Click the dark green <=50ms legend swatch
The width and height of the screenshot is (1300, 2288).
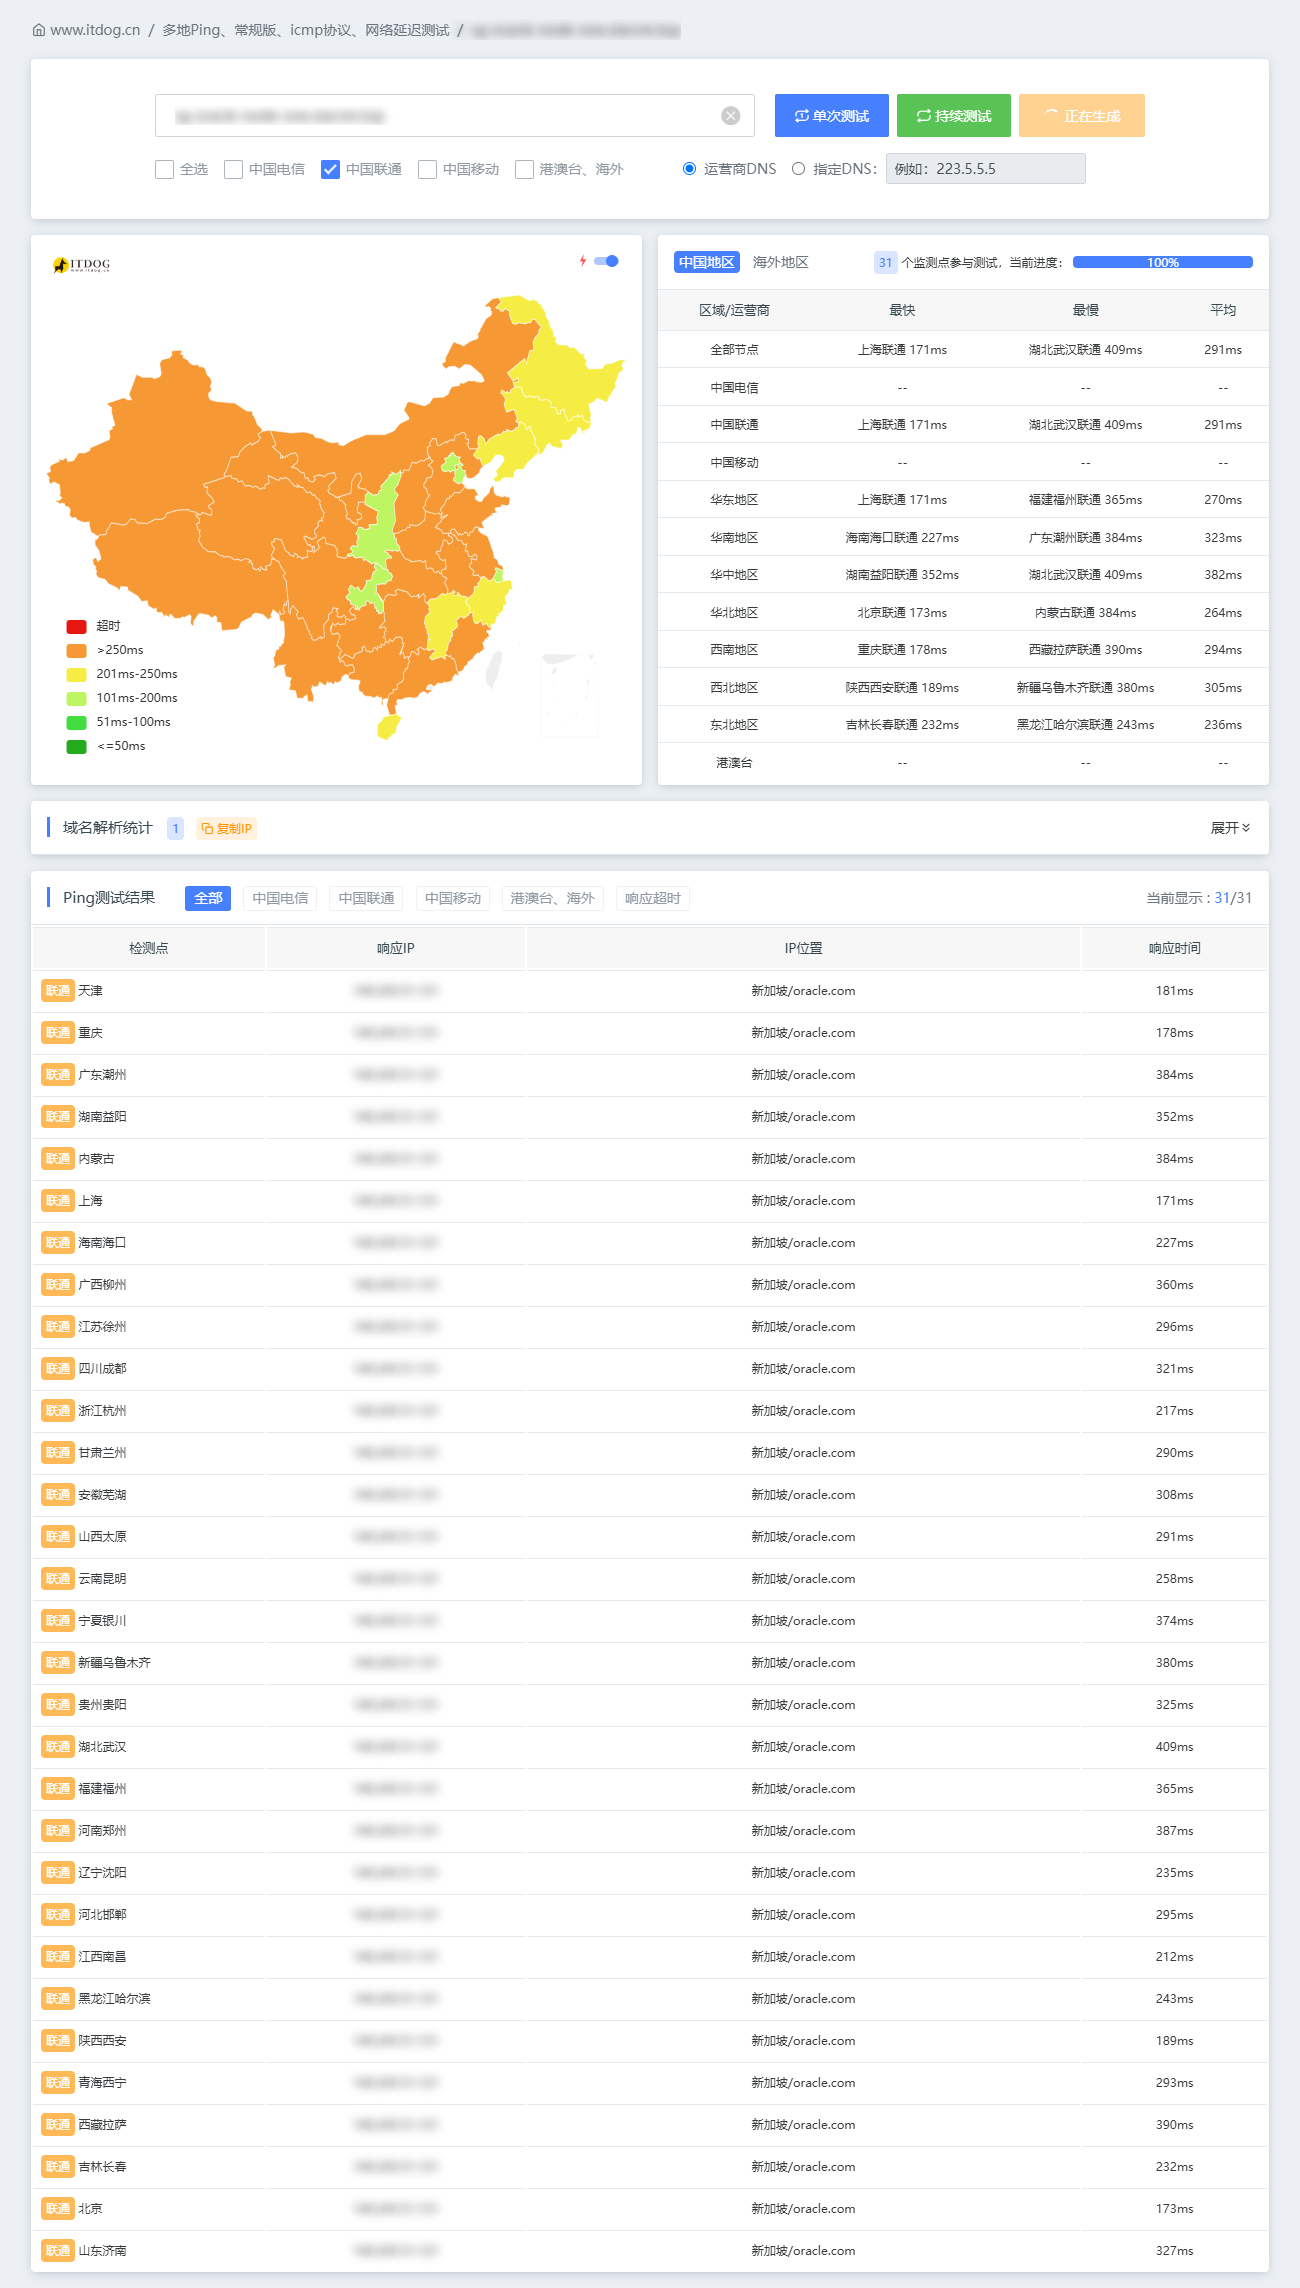pyautogui.click(x=76, y=746)
